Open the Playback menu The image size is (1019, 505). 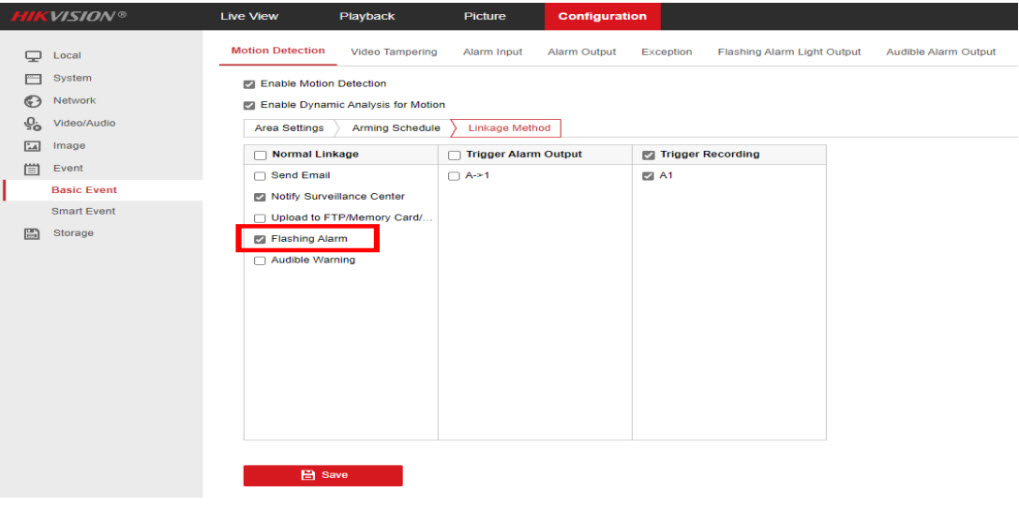coord(367,16)
